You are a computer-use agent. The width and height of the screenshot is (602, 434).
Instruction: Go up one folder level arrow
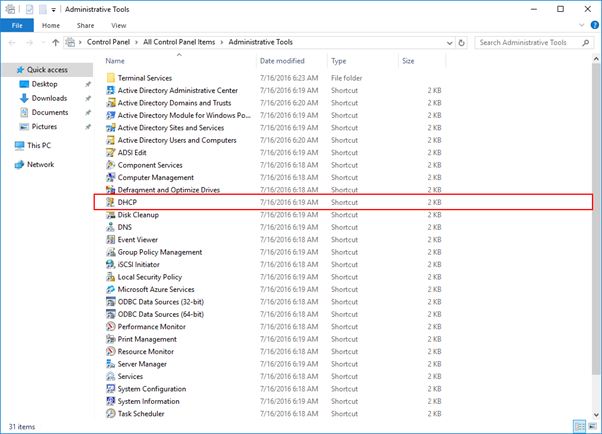click(x=55, y=43)
